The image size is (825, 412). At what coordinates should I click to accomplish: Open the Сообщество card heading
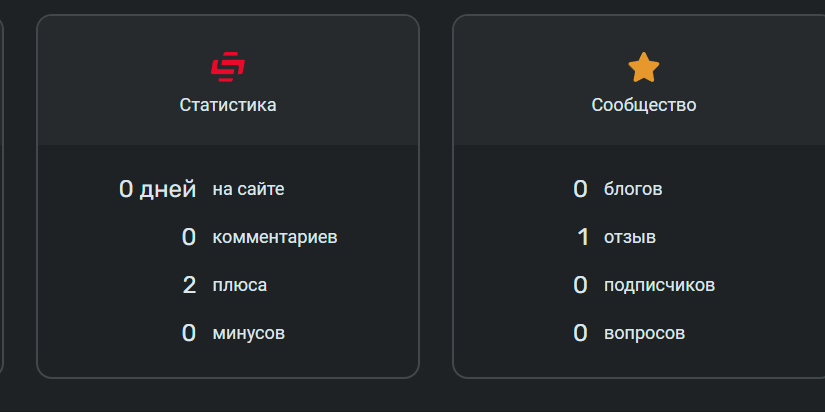point(643,105)
